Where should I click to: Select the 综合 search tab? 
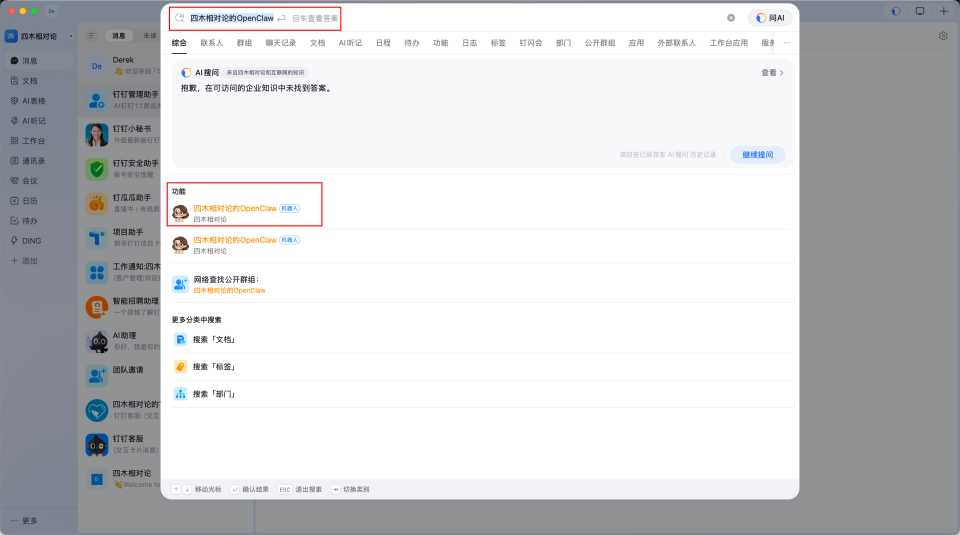(x=179, y=43)
